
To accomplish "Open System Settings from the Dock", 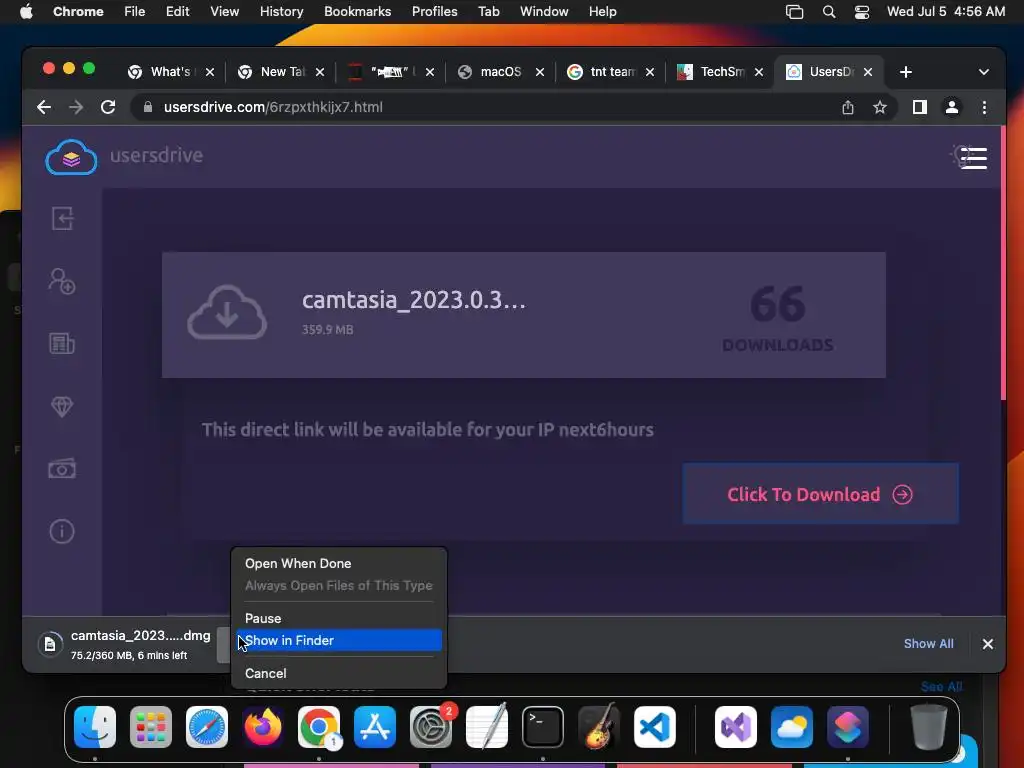I will point(430,726).
